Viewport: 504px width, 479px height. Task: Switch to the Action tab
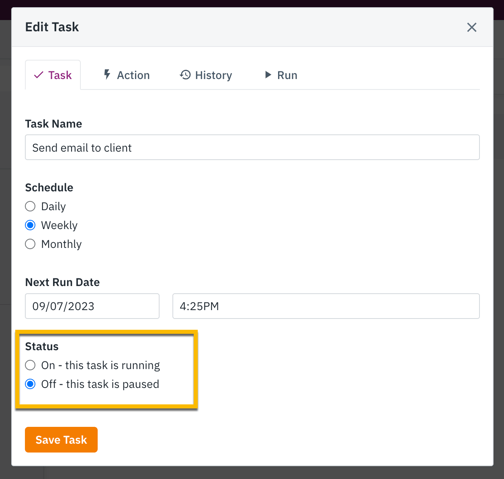coord(126,75)
